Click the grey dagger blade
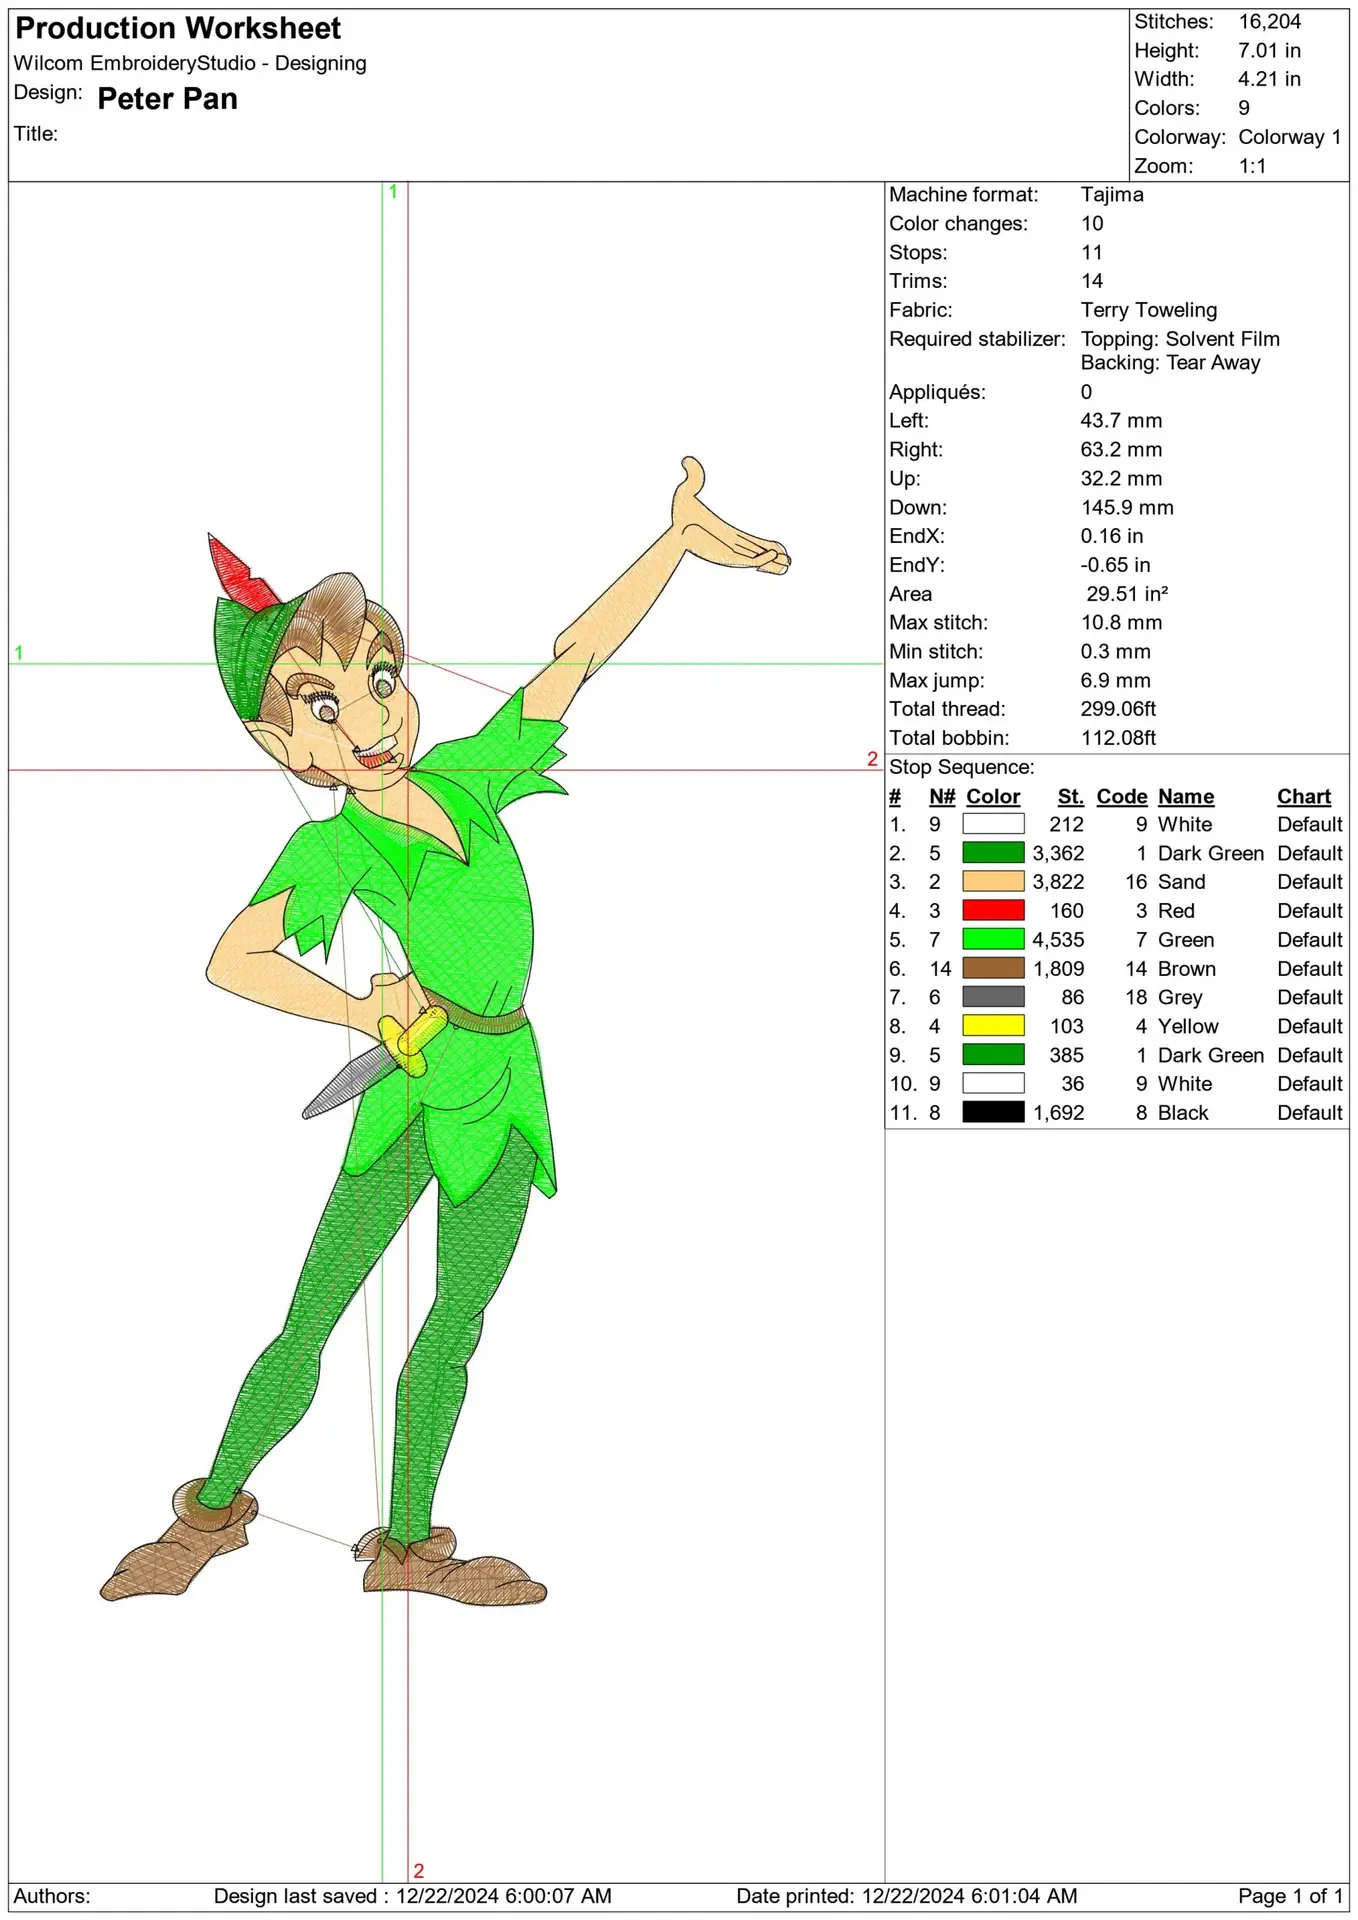Viewport: 1358px width, 1920px height. click(350, 1083)
